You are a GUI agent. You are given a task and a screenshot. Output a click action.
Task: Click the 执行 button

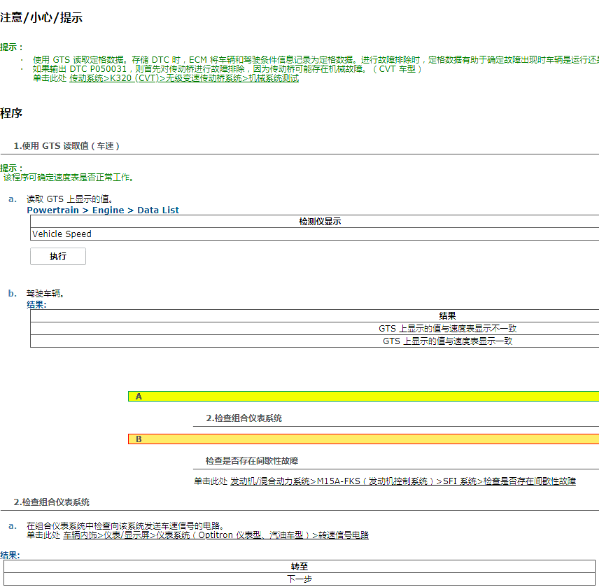(x=58, y=256)
